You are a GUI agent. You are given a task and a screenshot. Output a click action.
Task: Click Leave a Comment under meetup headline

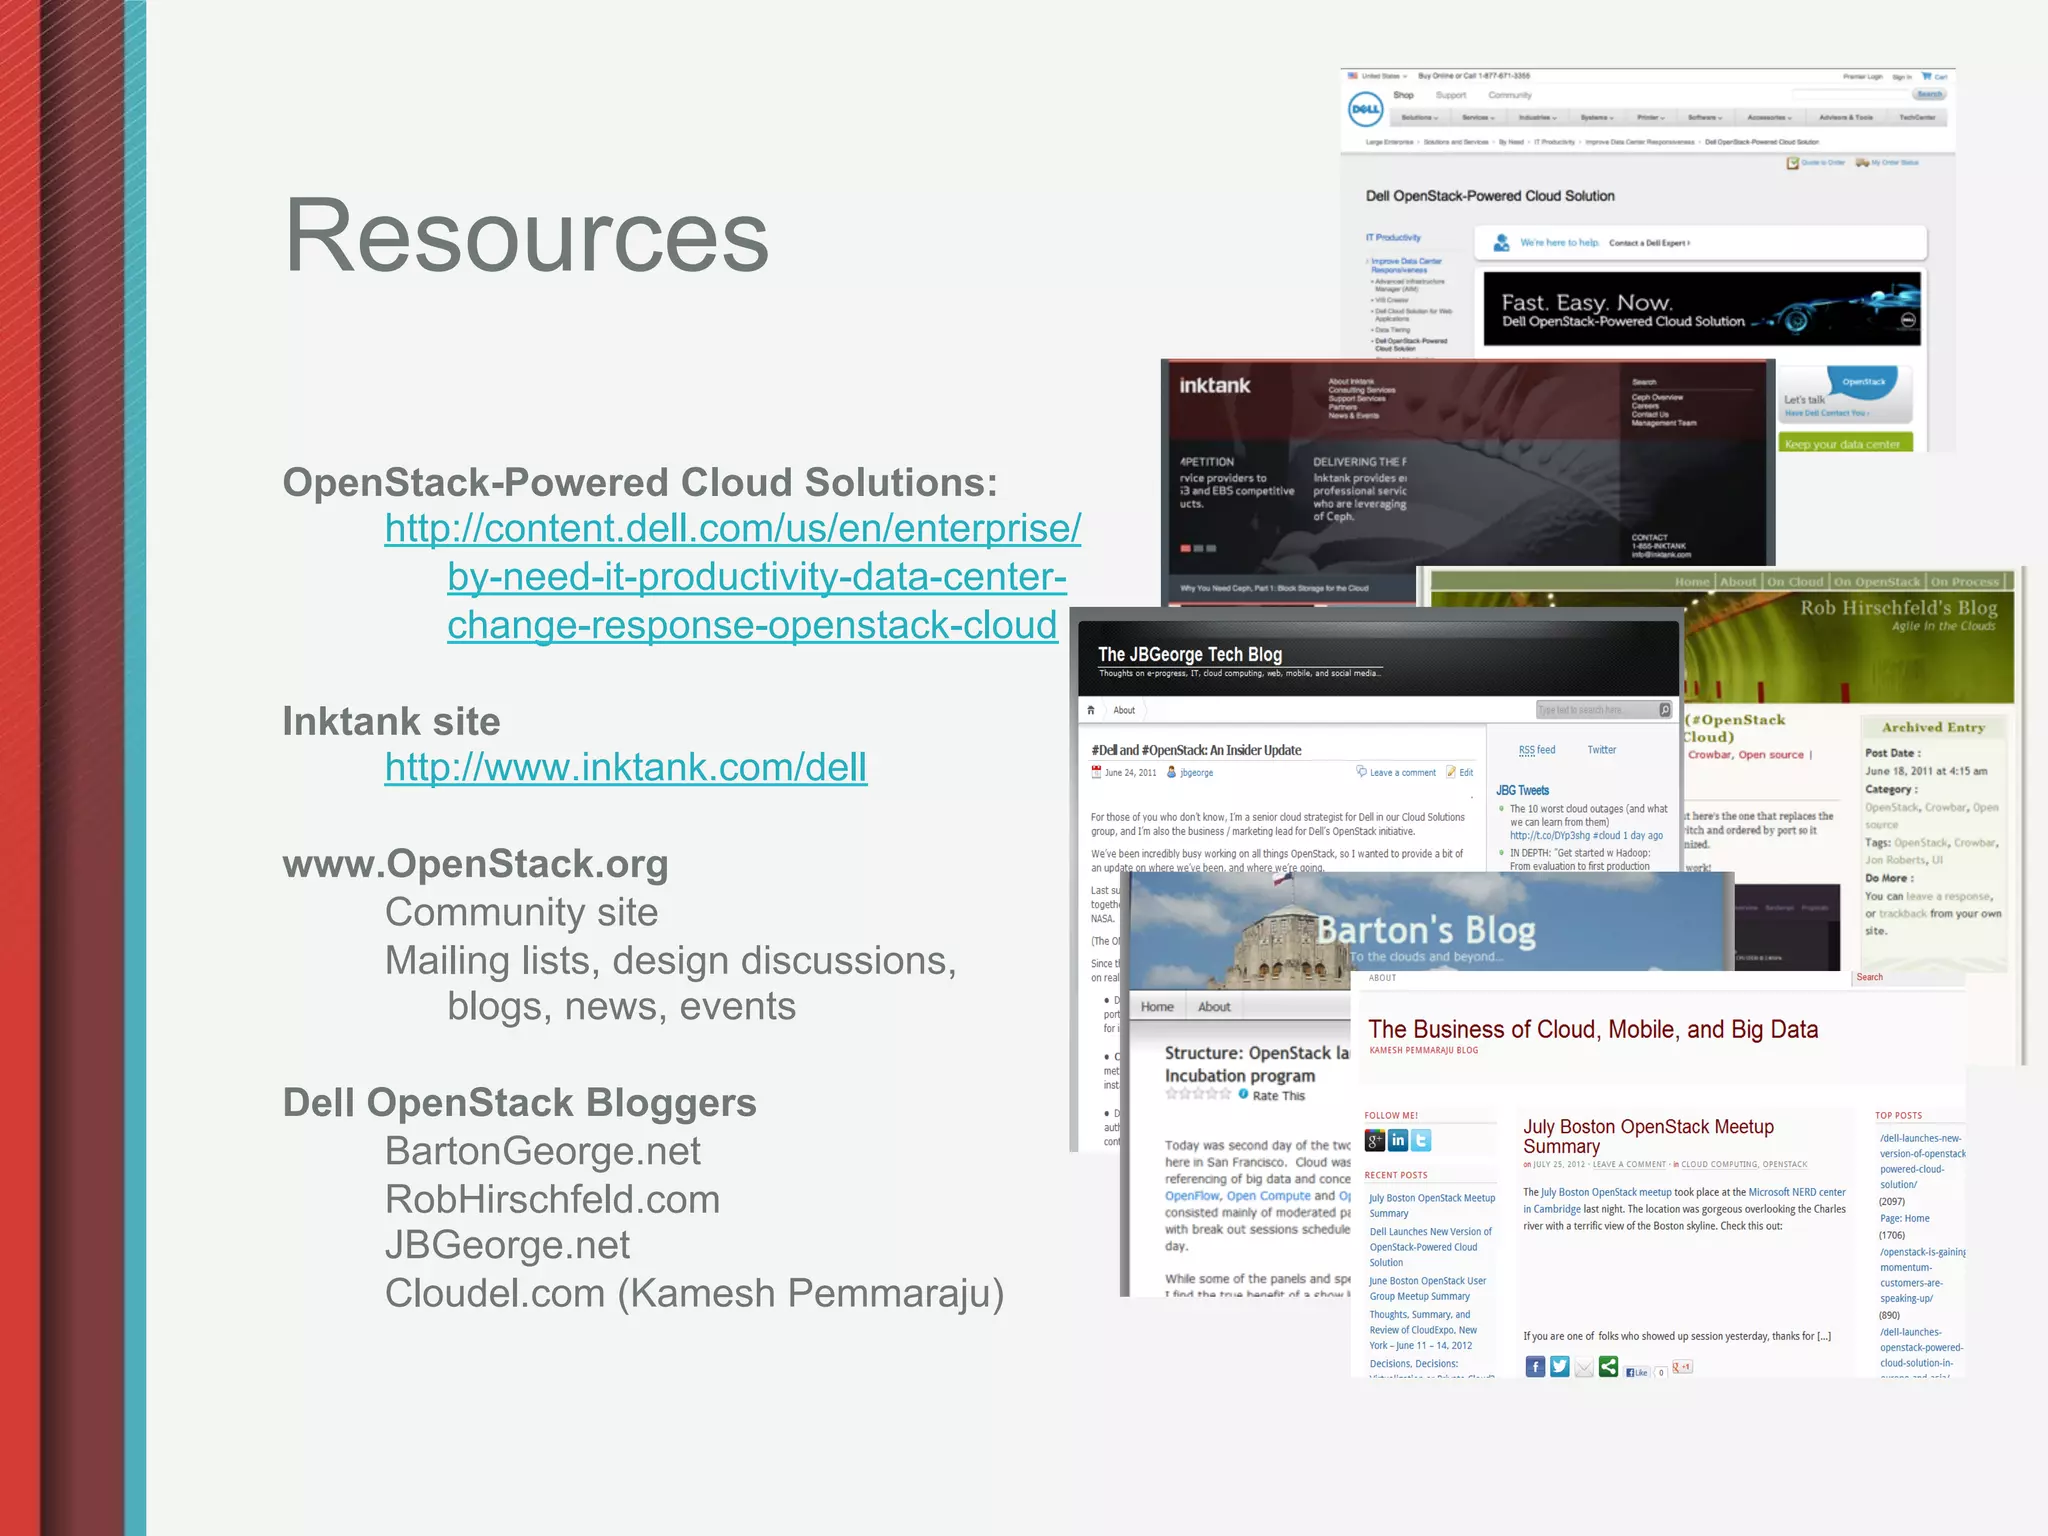click(1629, 1165)
